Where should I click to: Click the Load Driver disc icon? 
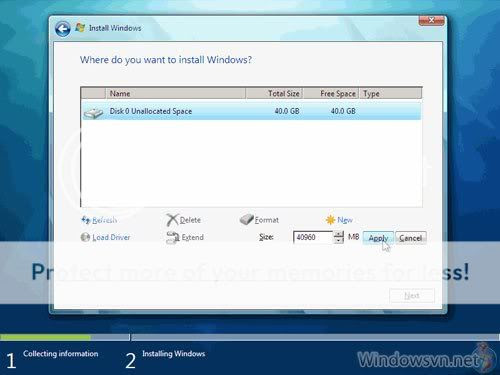pos(85,237)
